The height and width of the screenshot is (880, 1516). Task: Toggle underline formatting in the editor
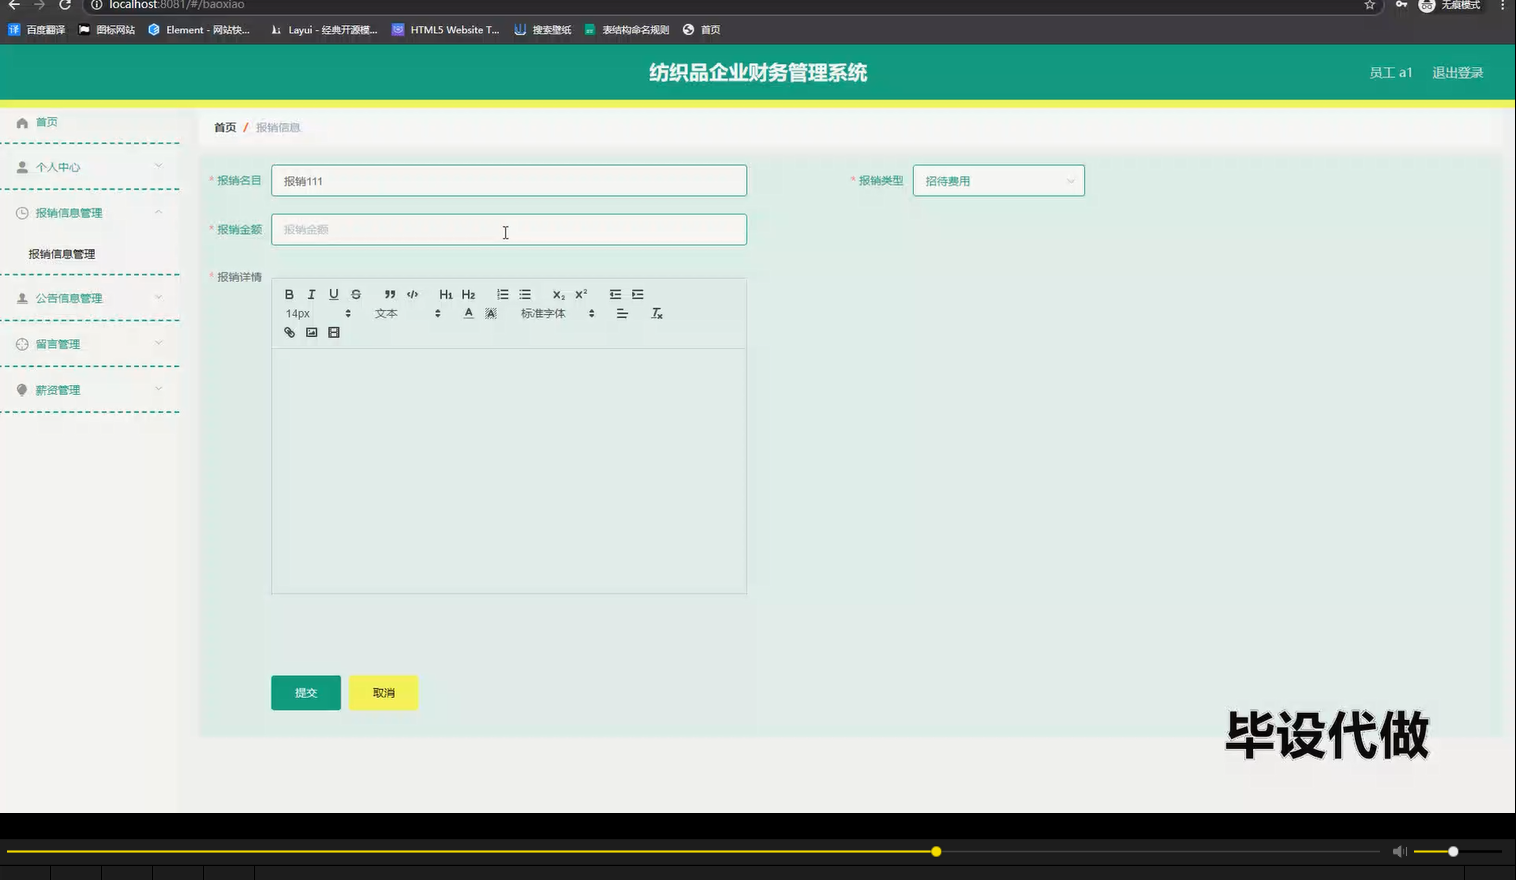[x=333, y=294]
